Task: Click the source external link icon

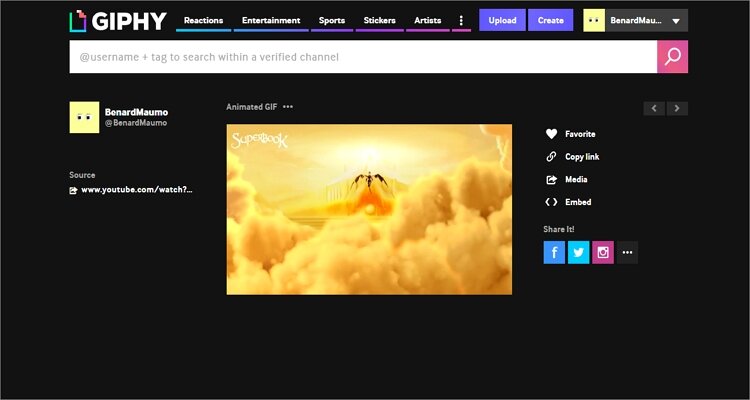Action: (73, 190)
